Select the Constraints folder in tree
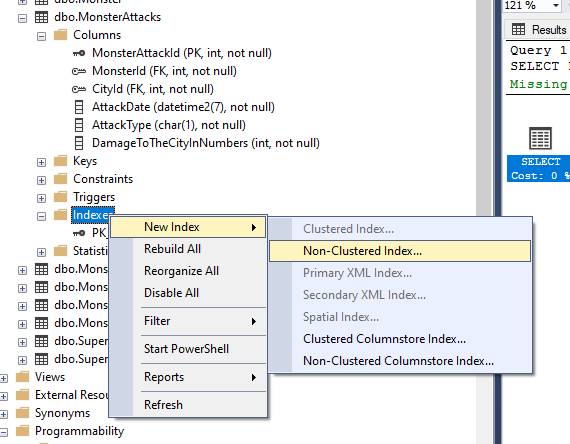Screen dimensions: 570x444 [103, 179]
